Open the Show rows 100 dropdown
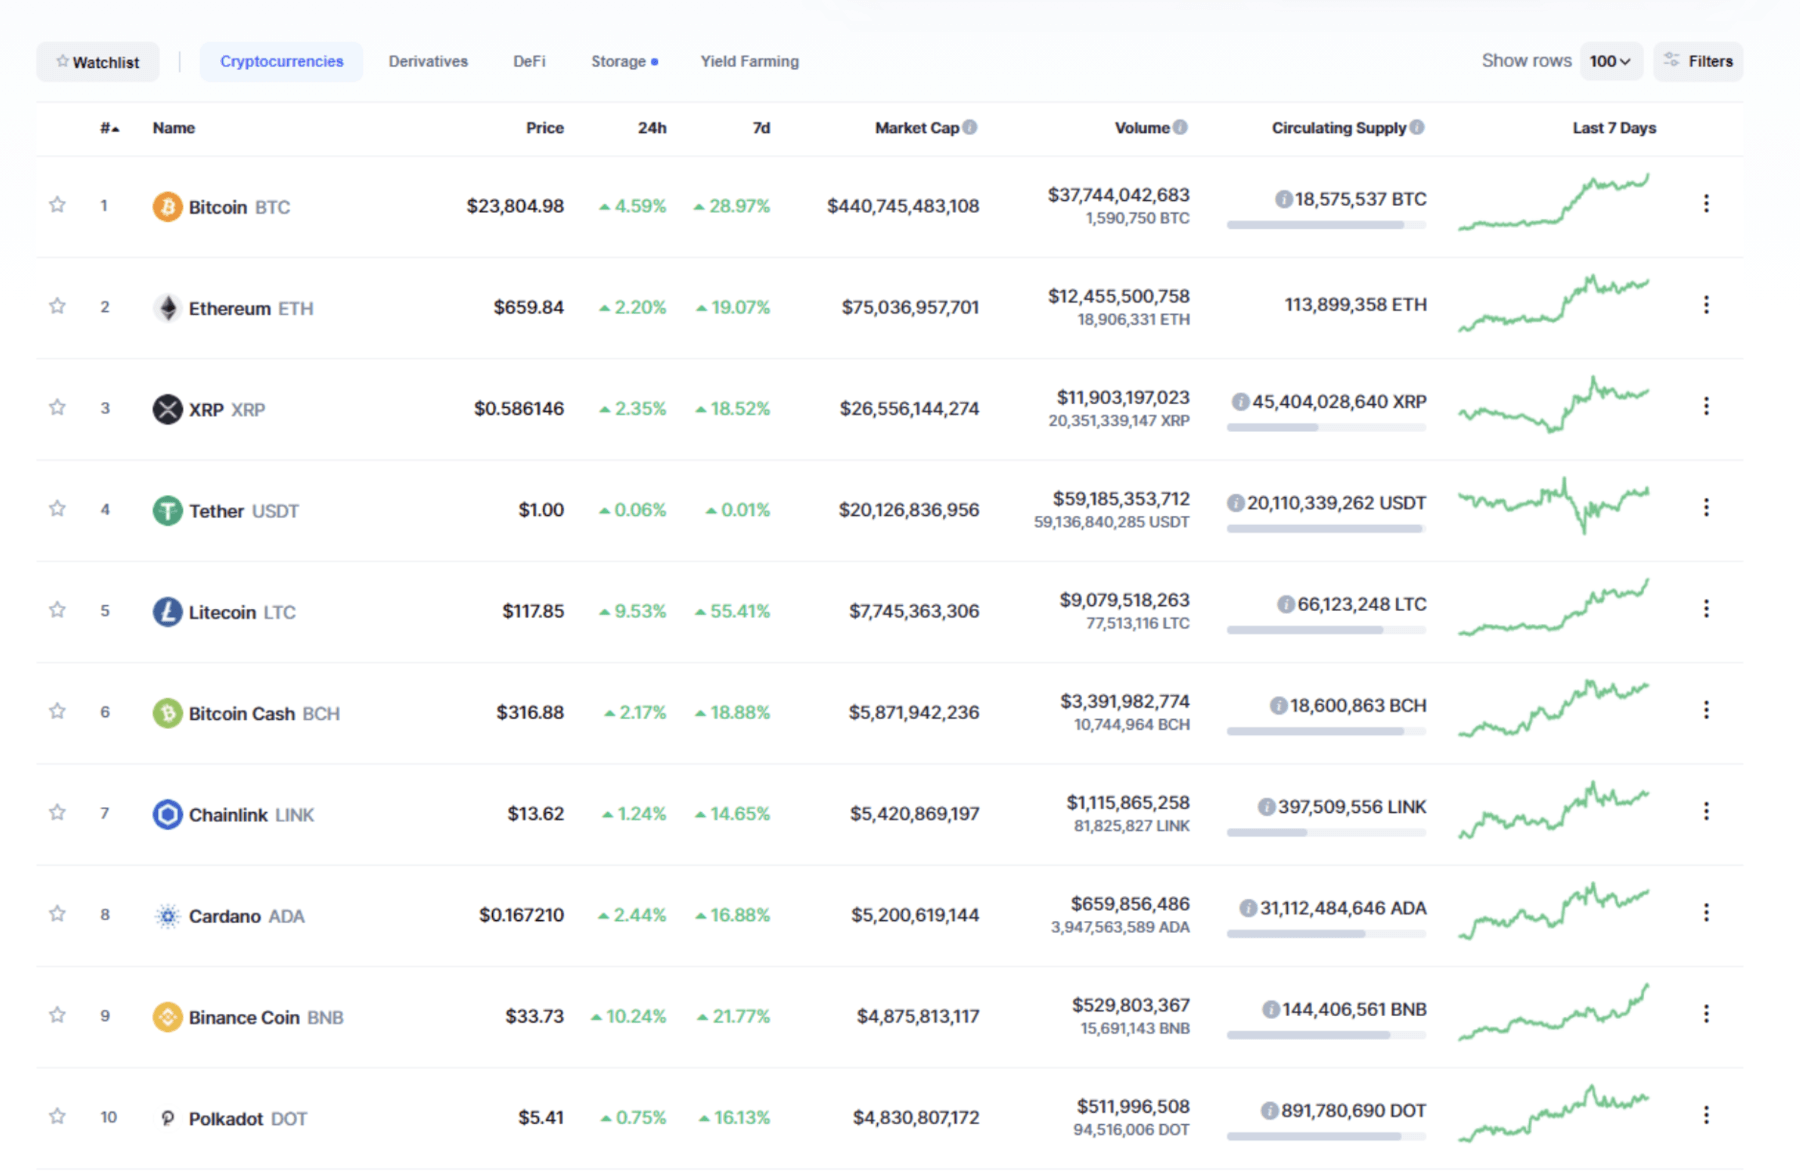Viewport: 1800px width, 1172px height. tap(1610, 61)
